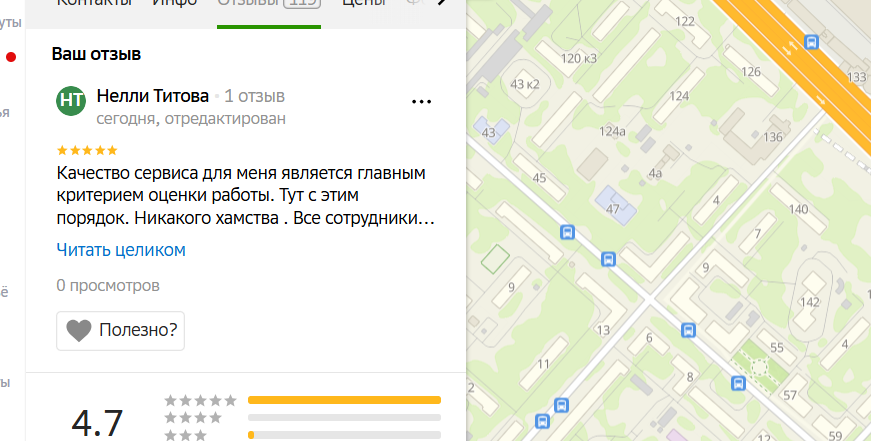The image size is (871, 441).
Task: Select the bus stop icon just below building 47
Action: tap(608, 259)
